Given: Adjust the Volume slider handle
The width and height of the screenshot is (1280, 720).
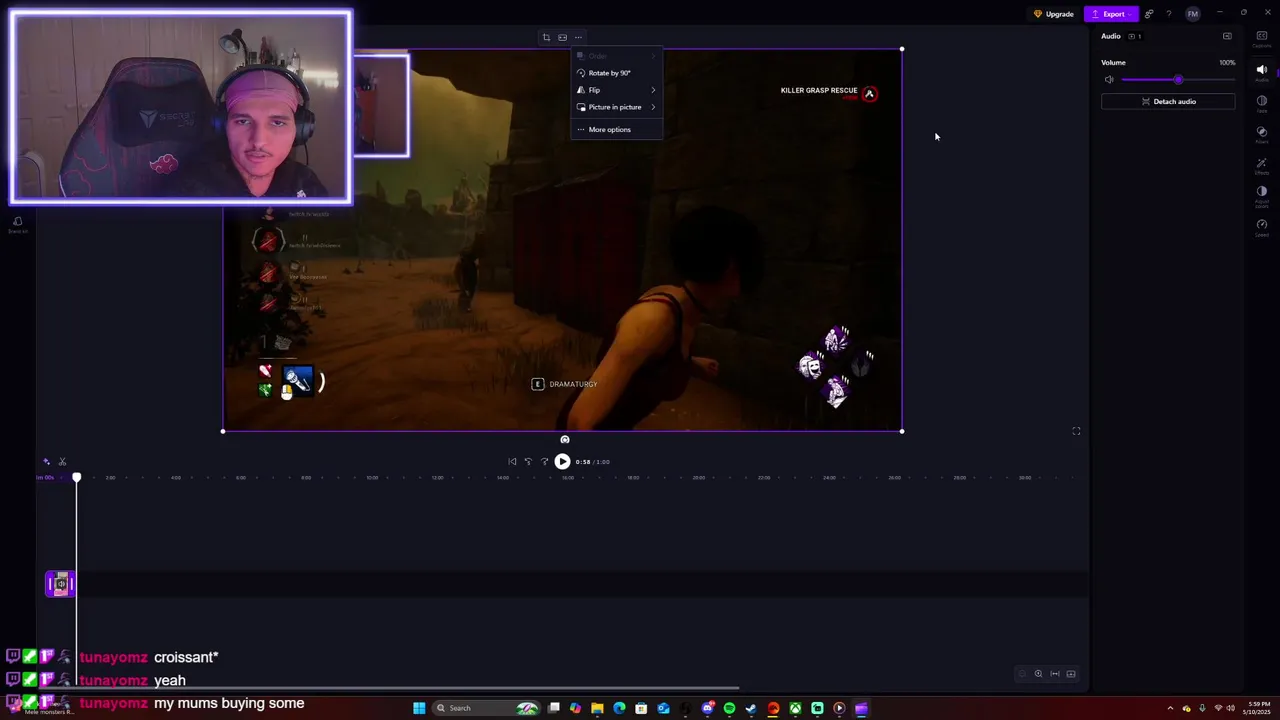Looking at the screenshot, I should click(x=1178, y=80).
